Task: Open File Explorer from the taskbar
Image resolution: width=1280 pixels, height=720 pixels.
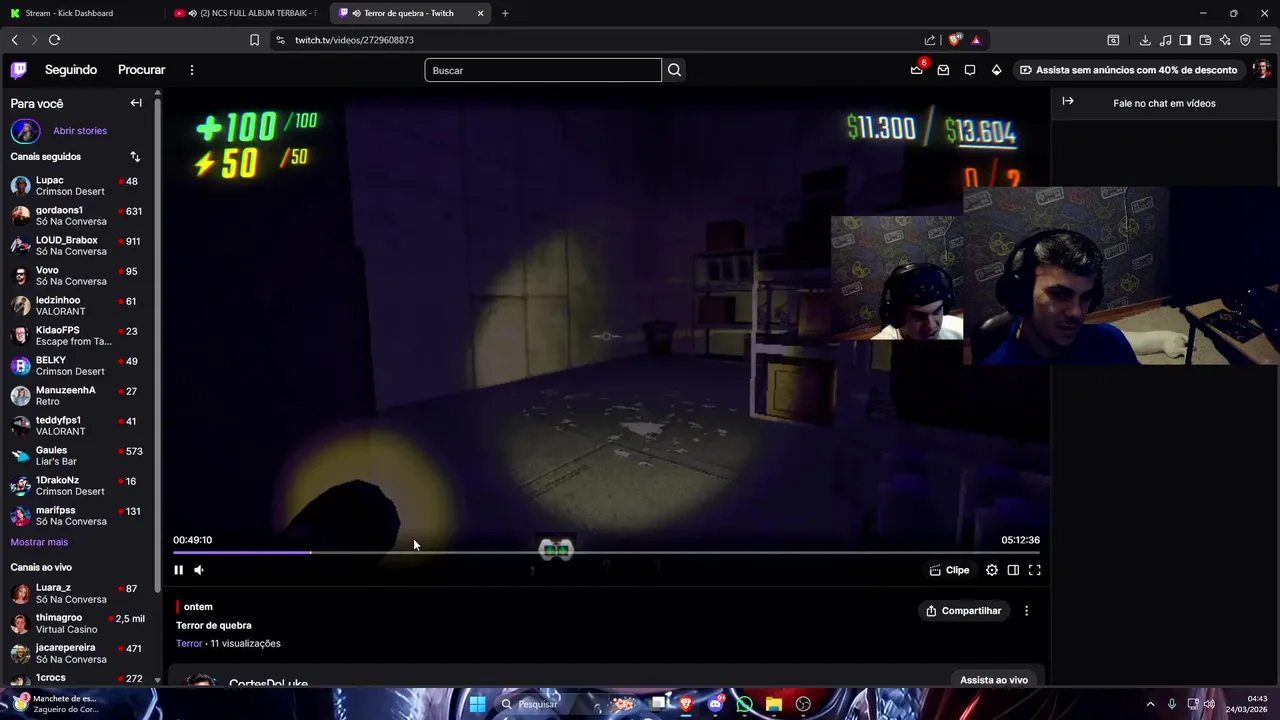Action: [773, 704]
